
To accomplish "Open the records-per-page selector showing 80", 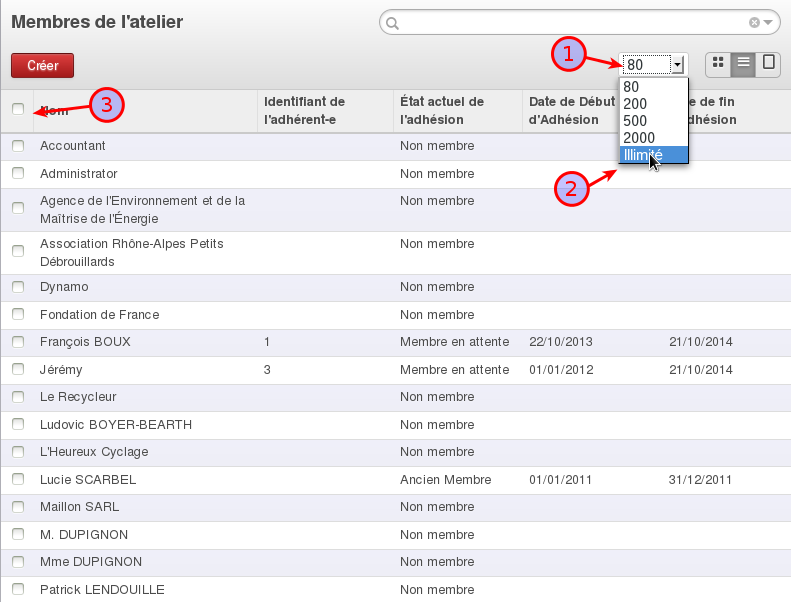I will (653, 65).
